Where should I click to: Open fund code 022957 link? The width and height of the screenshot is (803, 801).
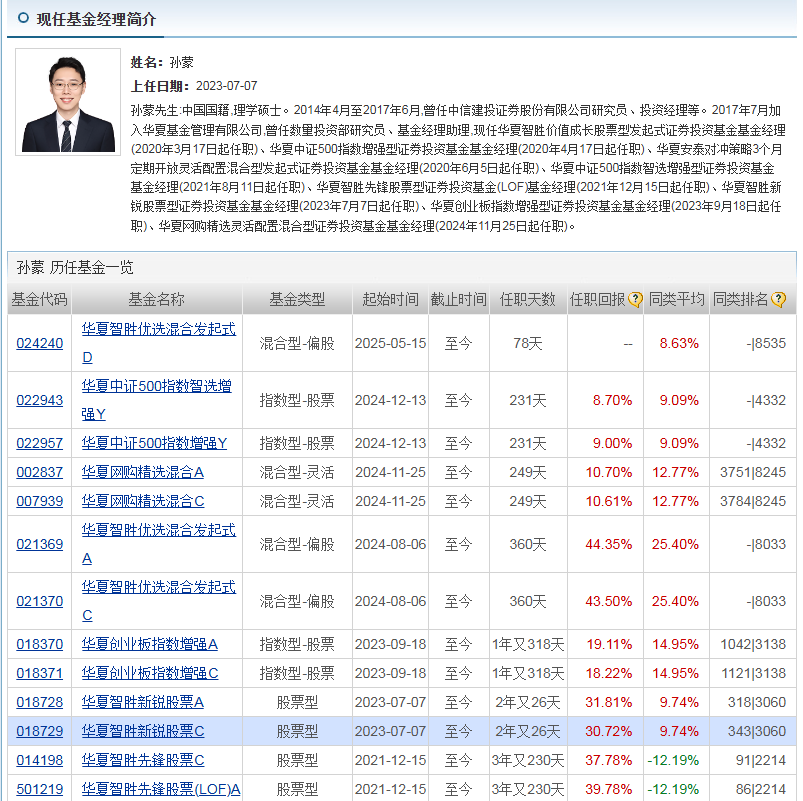(x=39, y=443)
